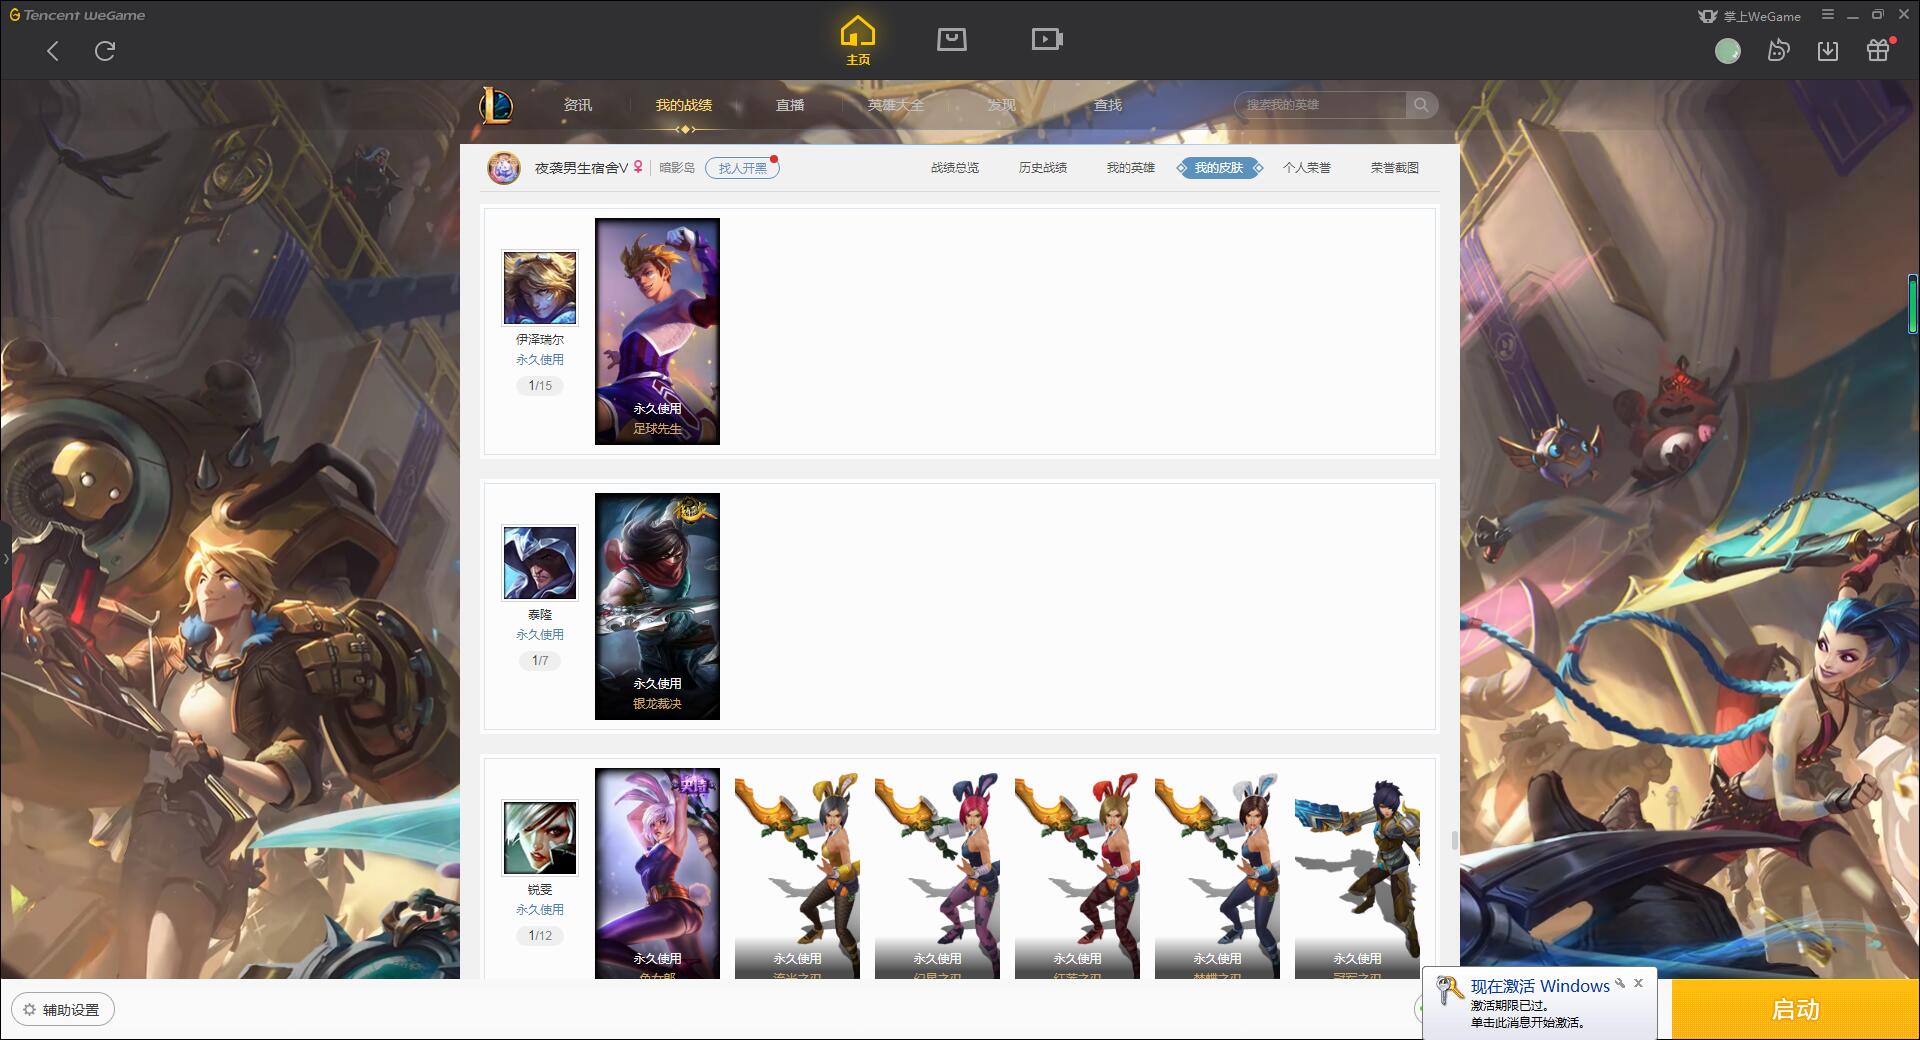Click the player profile avatar 夜袭男生宿舍V
This screenshot has width=1920, height=1040.
click(504, 168)
